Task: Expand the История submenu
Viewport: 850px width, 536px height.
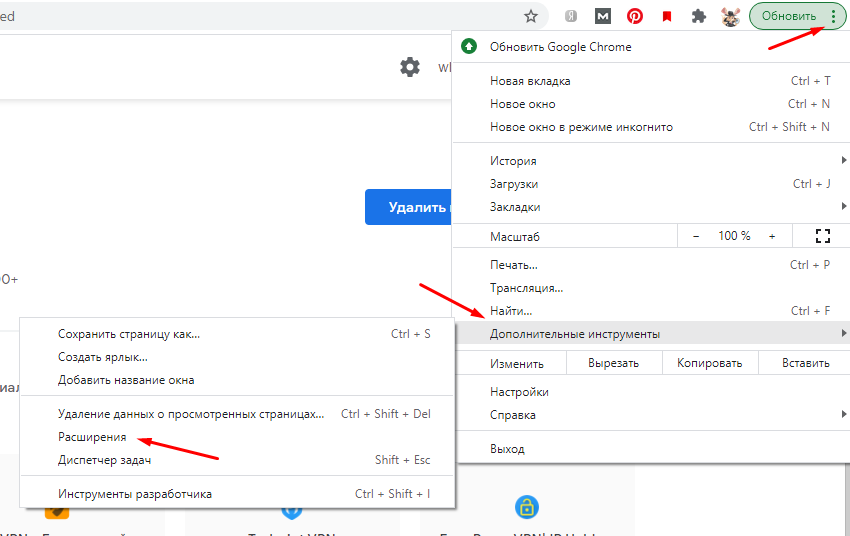Action: pyautogui.click(x=651, y=160)
